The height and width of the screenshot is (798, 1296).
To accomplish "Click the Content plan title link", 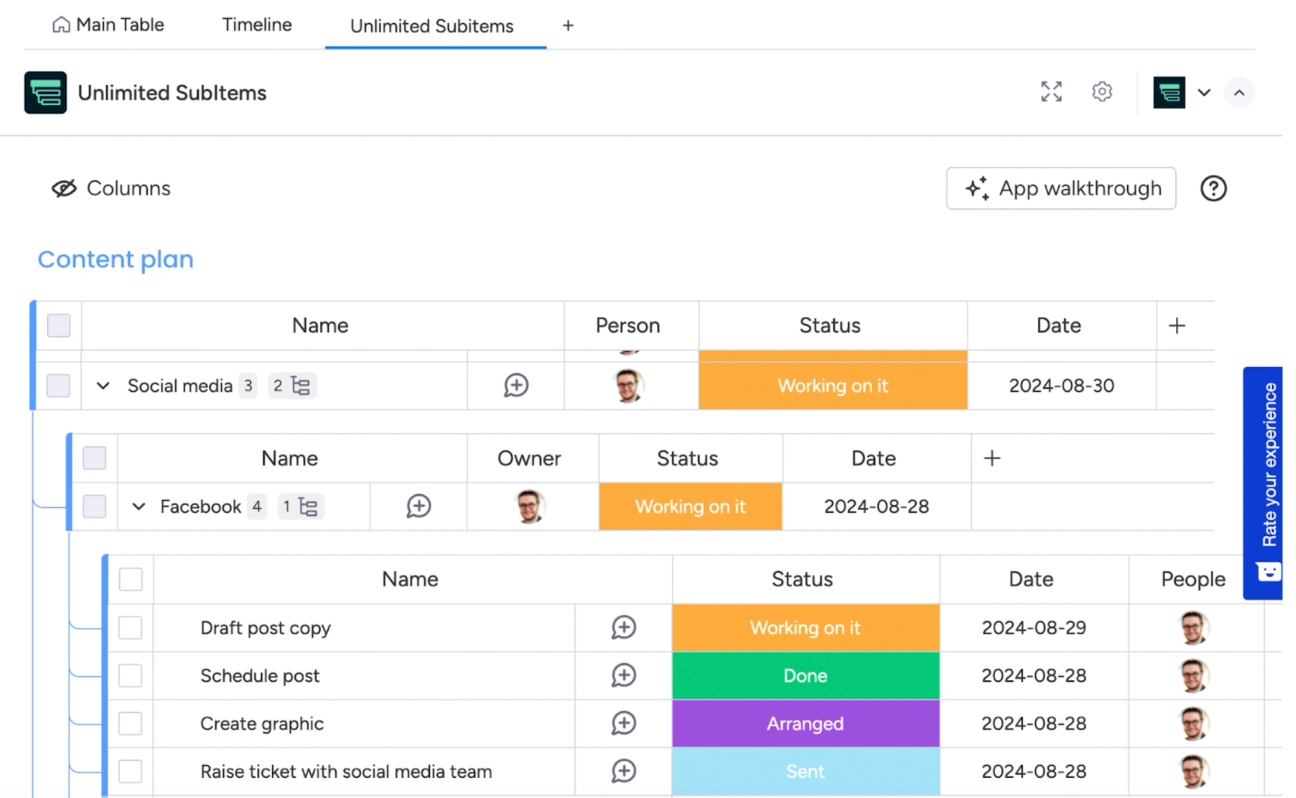I will point(115,259).
